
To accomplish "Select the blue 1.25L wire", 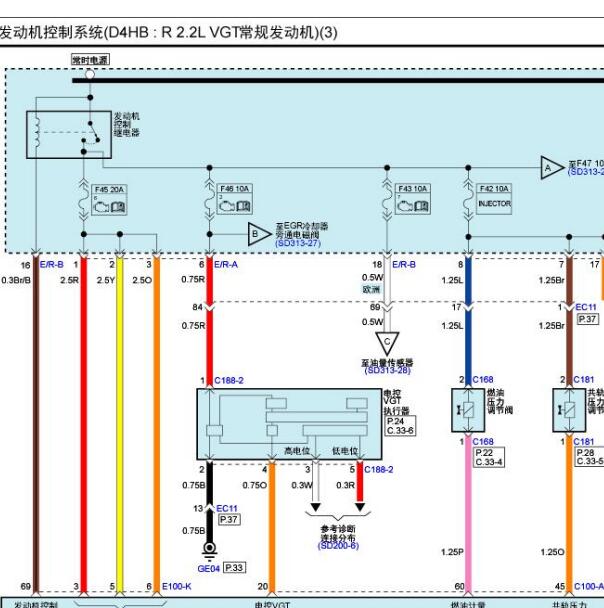I will coord(468,322).
